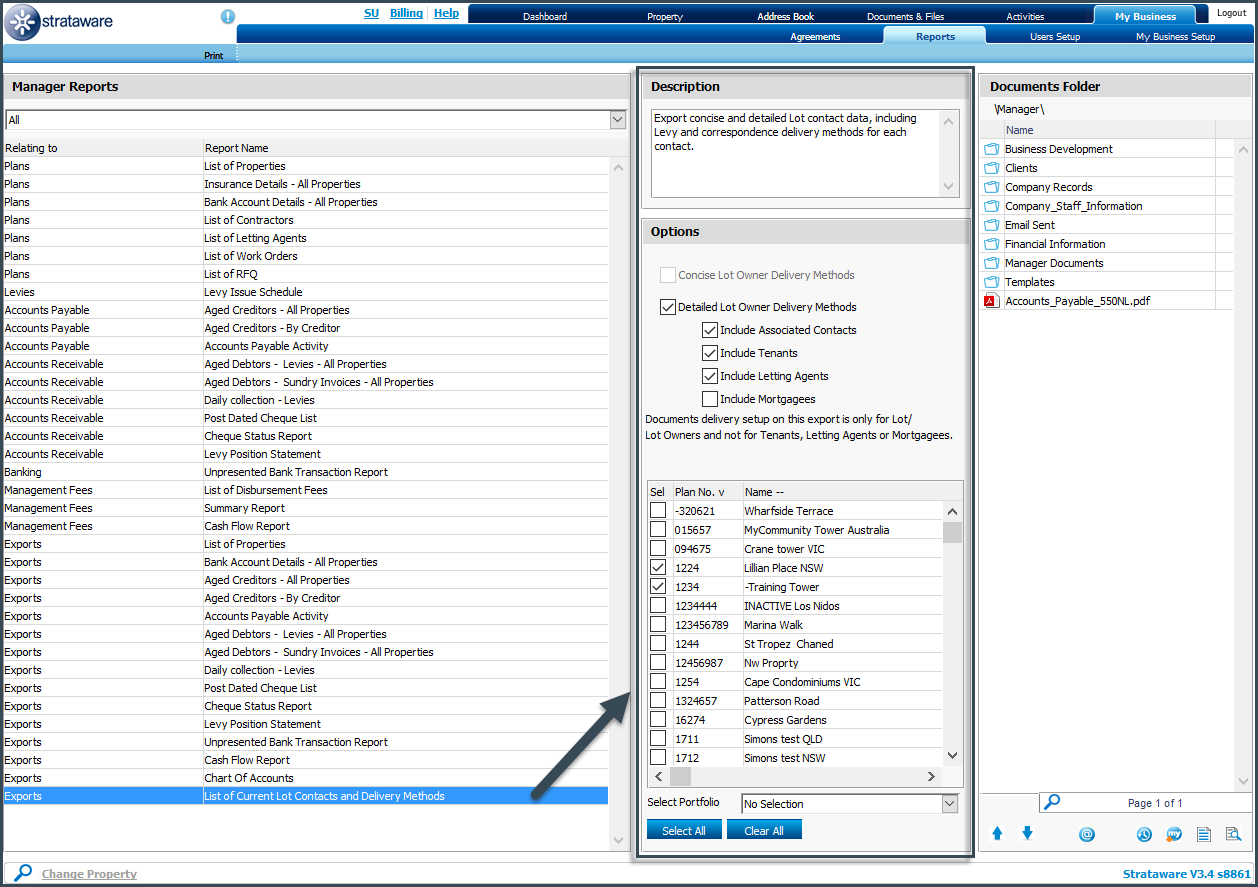Open the Billing link

click(x=406, y=14)
